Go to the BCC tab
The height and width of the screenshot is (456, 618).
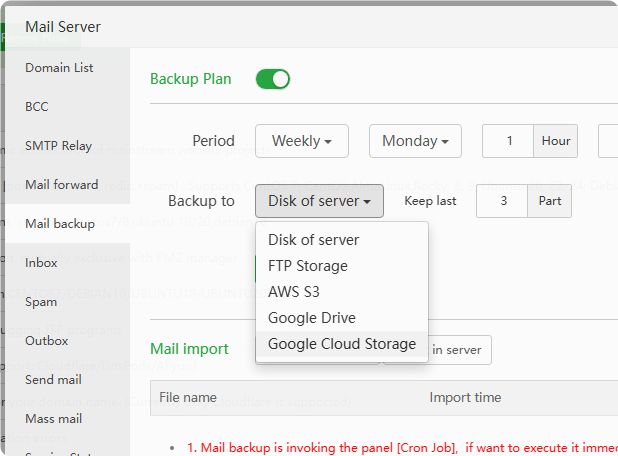pos(37,107)
